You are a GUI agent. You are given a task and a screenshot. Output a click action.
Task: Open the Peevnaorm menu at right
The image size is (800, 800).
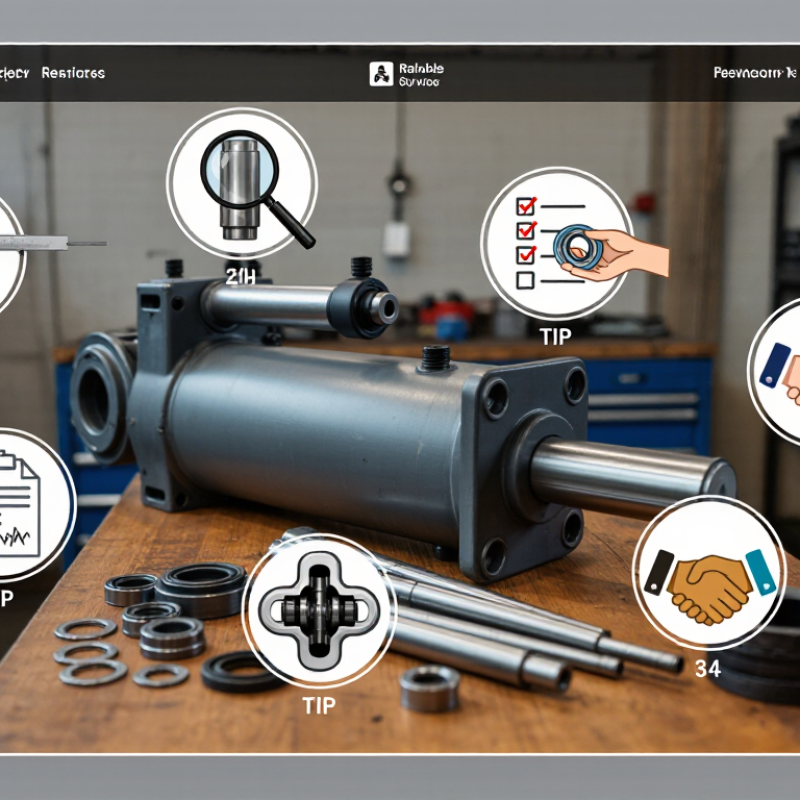755,73
